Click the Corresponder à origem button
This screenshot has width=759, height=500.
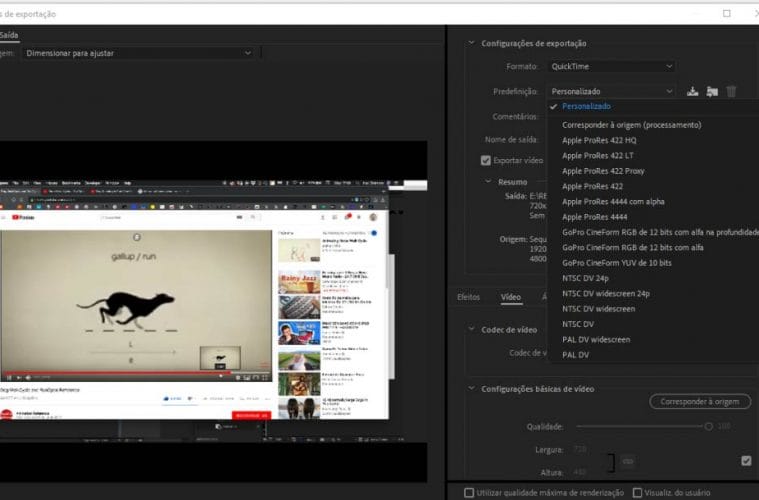700,402
